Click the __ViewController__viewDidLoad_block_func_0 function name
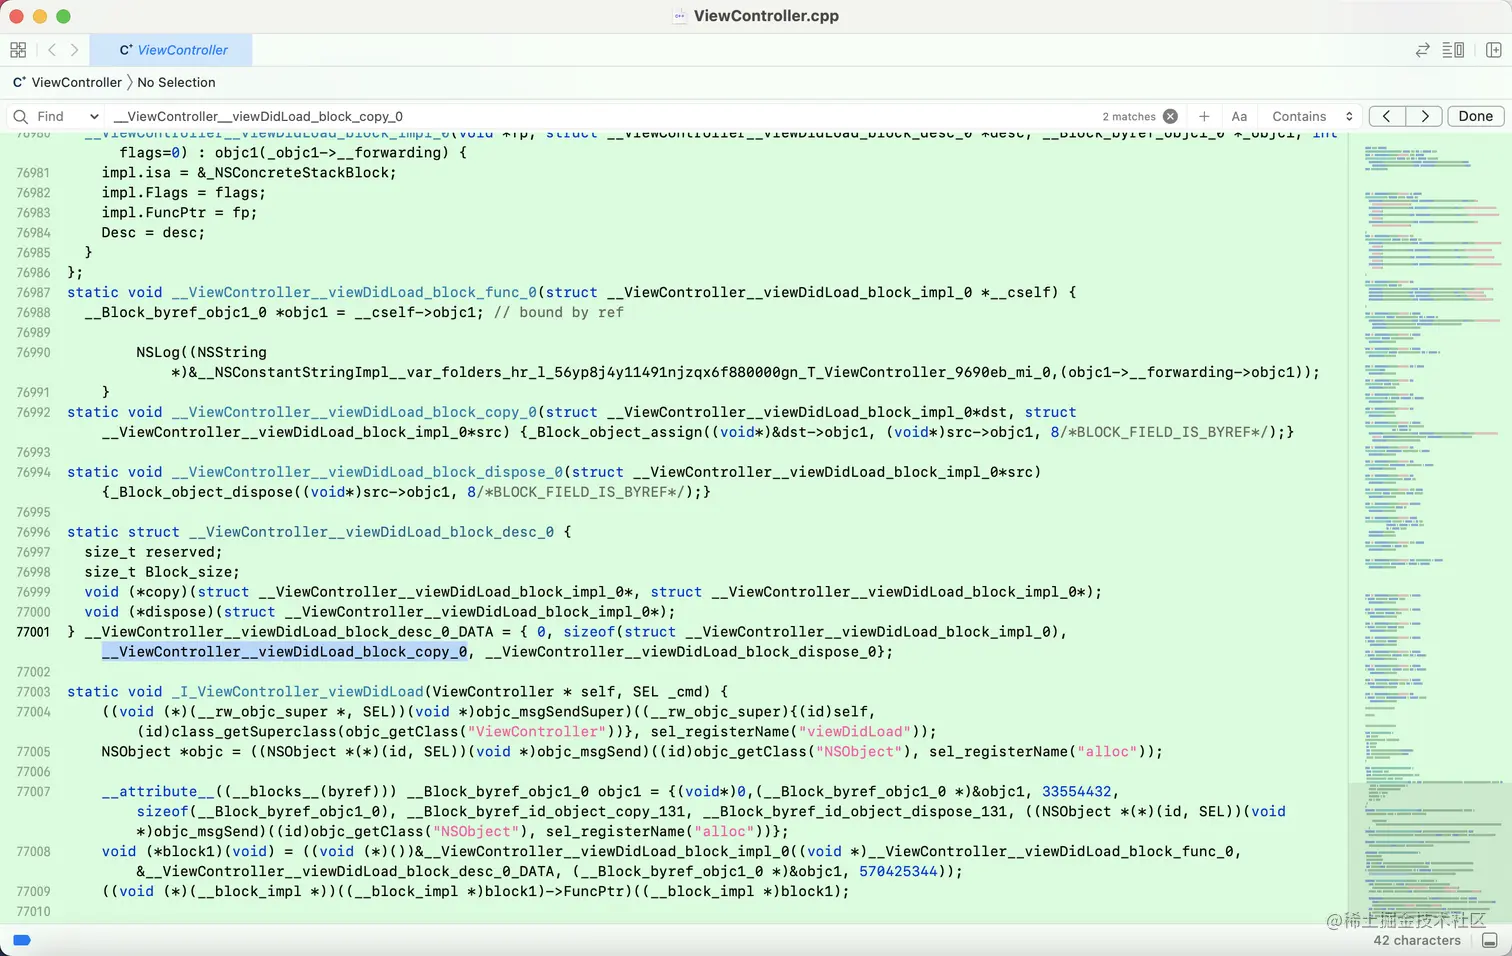 coord(356,292)
